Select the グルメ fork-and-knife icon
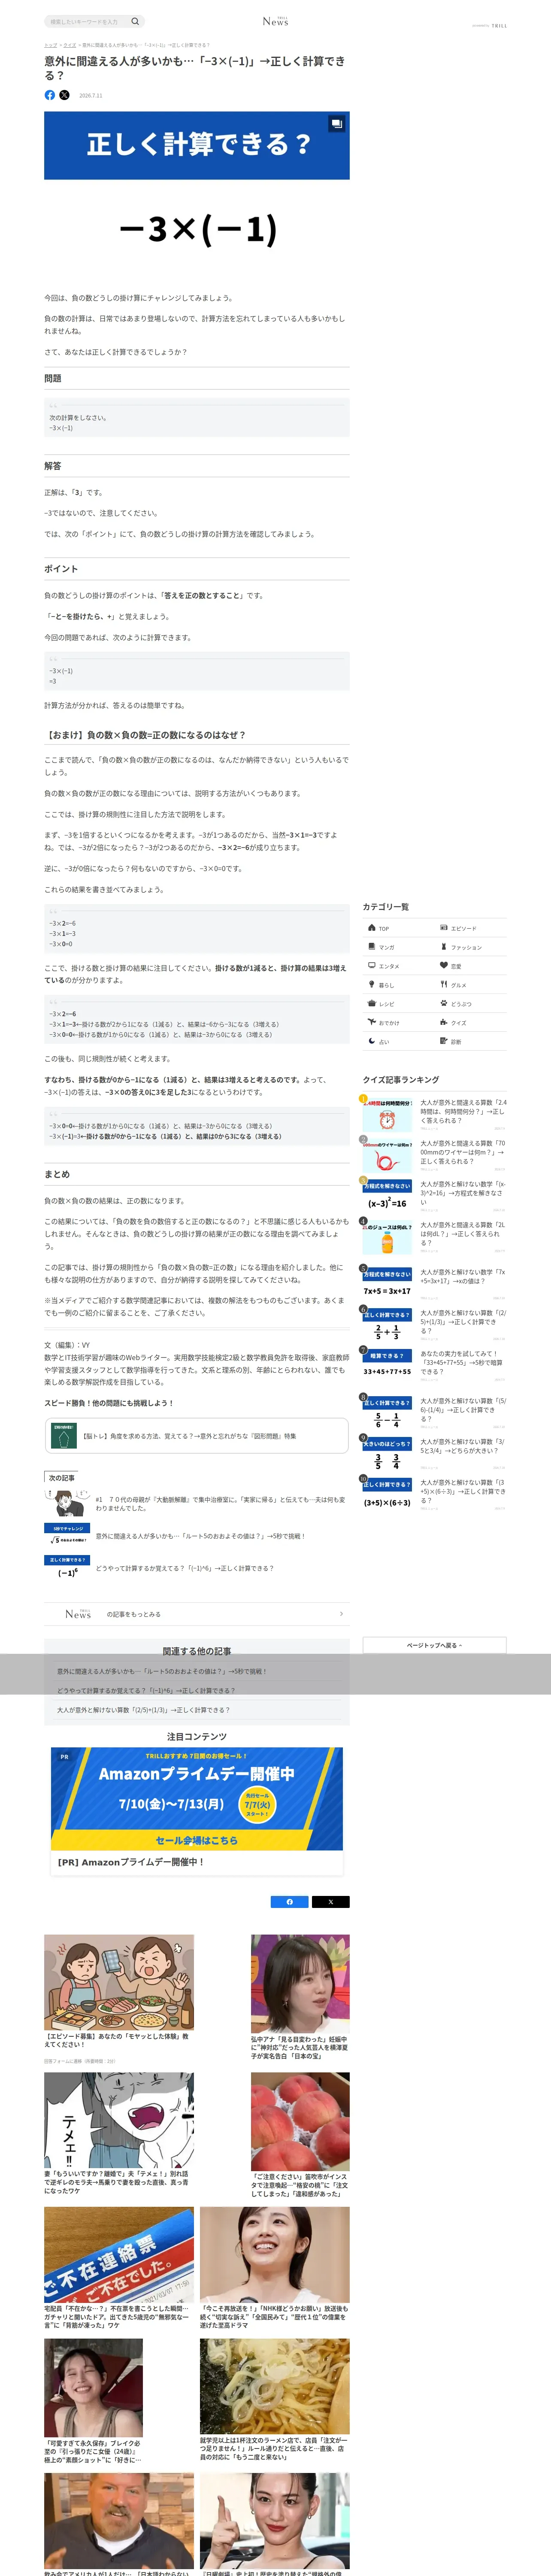The height and width of the screenshot is (2576, 551). [x=444, y=984]
